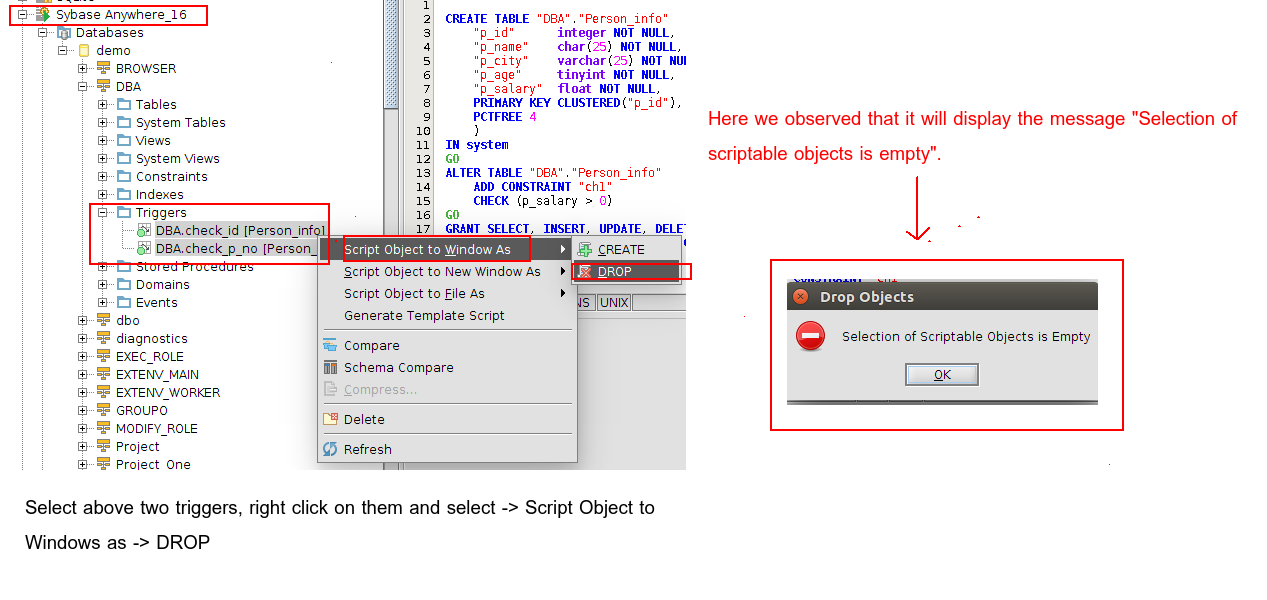
Task: Click the Constraints folder icon
Action: pos(124,177)
